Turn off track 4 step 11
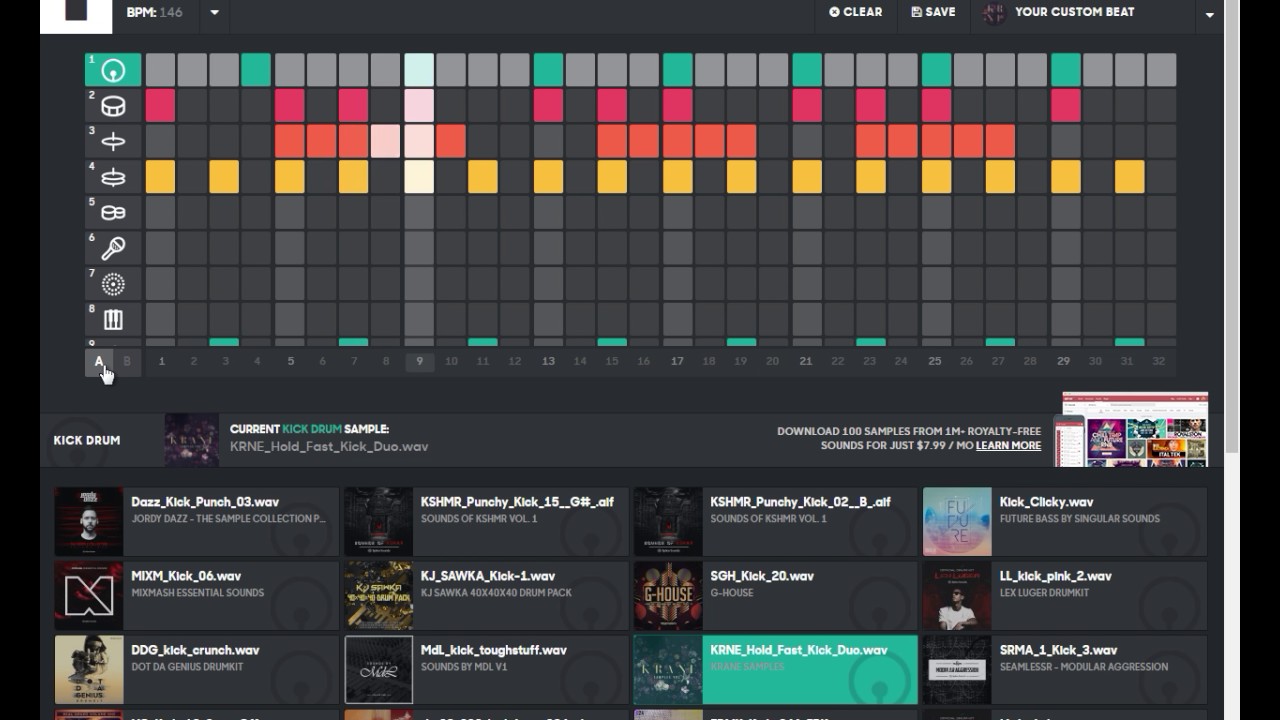This screenshot has width=1280, height=720. [x=483, y=177]
